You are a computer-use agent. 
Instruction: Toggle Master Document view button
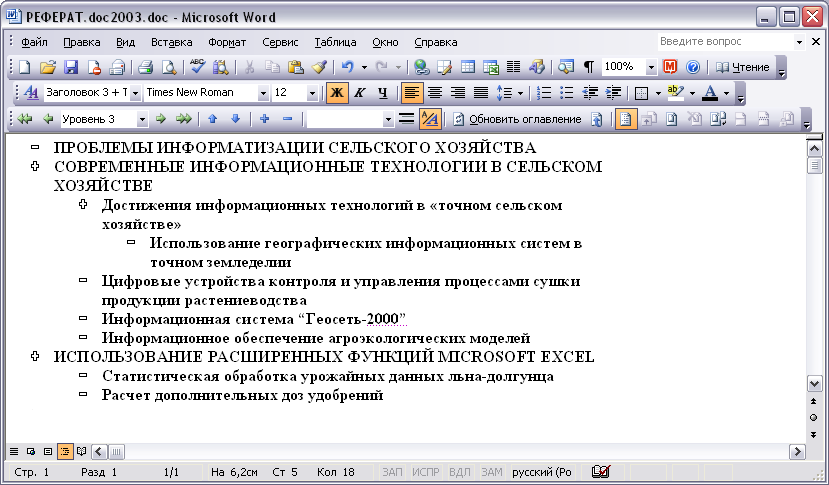coord(625,119)
